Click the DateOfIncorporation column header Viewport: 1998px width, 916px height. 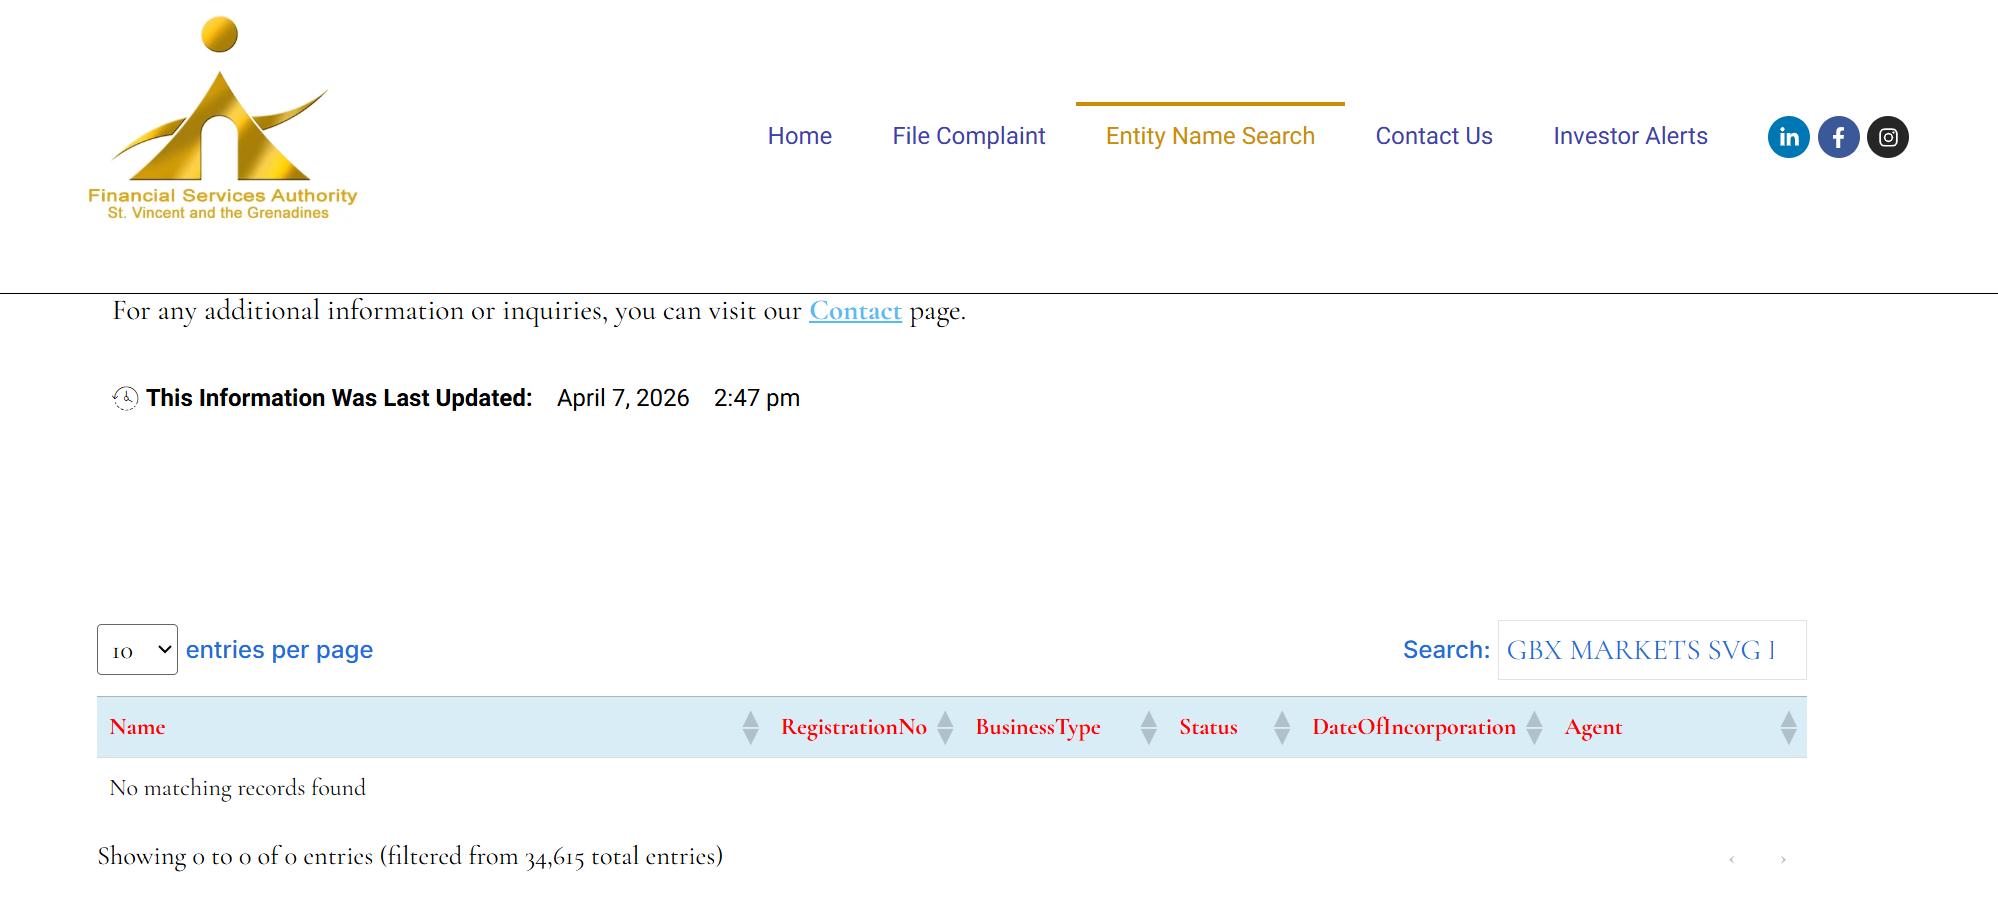(1426, 727)
